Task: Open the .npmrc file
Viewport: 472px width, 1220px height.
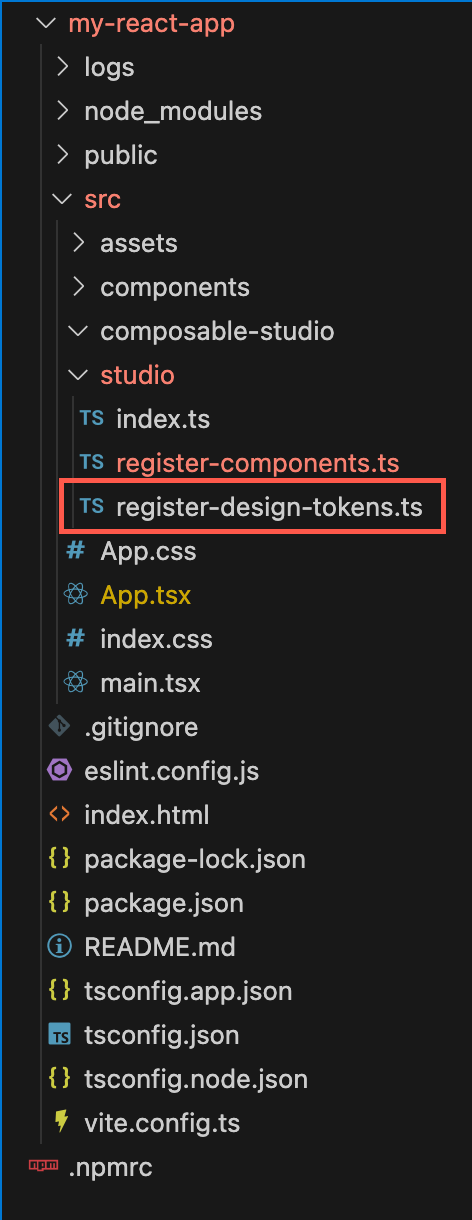Action: click(110, 1168)
